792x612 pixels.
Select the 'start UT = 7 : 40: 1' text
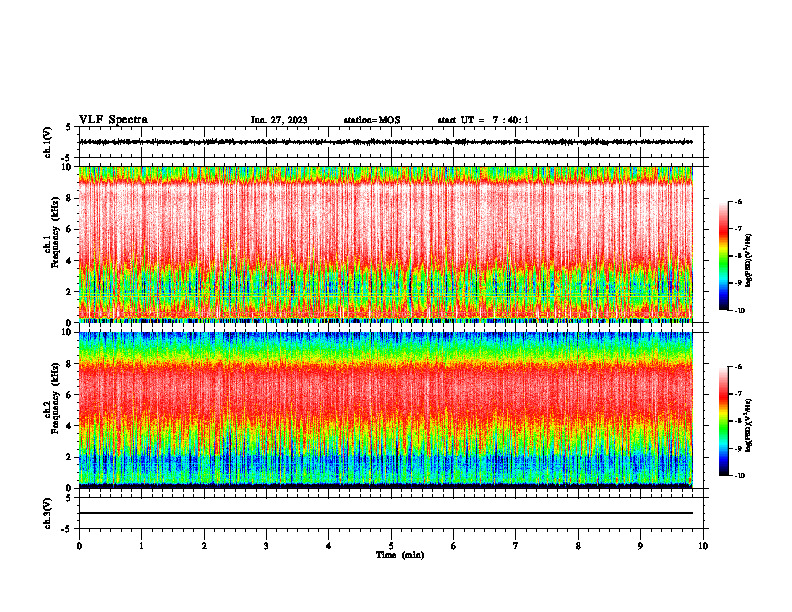pos(483,120)
